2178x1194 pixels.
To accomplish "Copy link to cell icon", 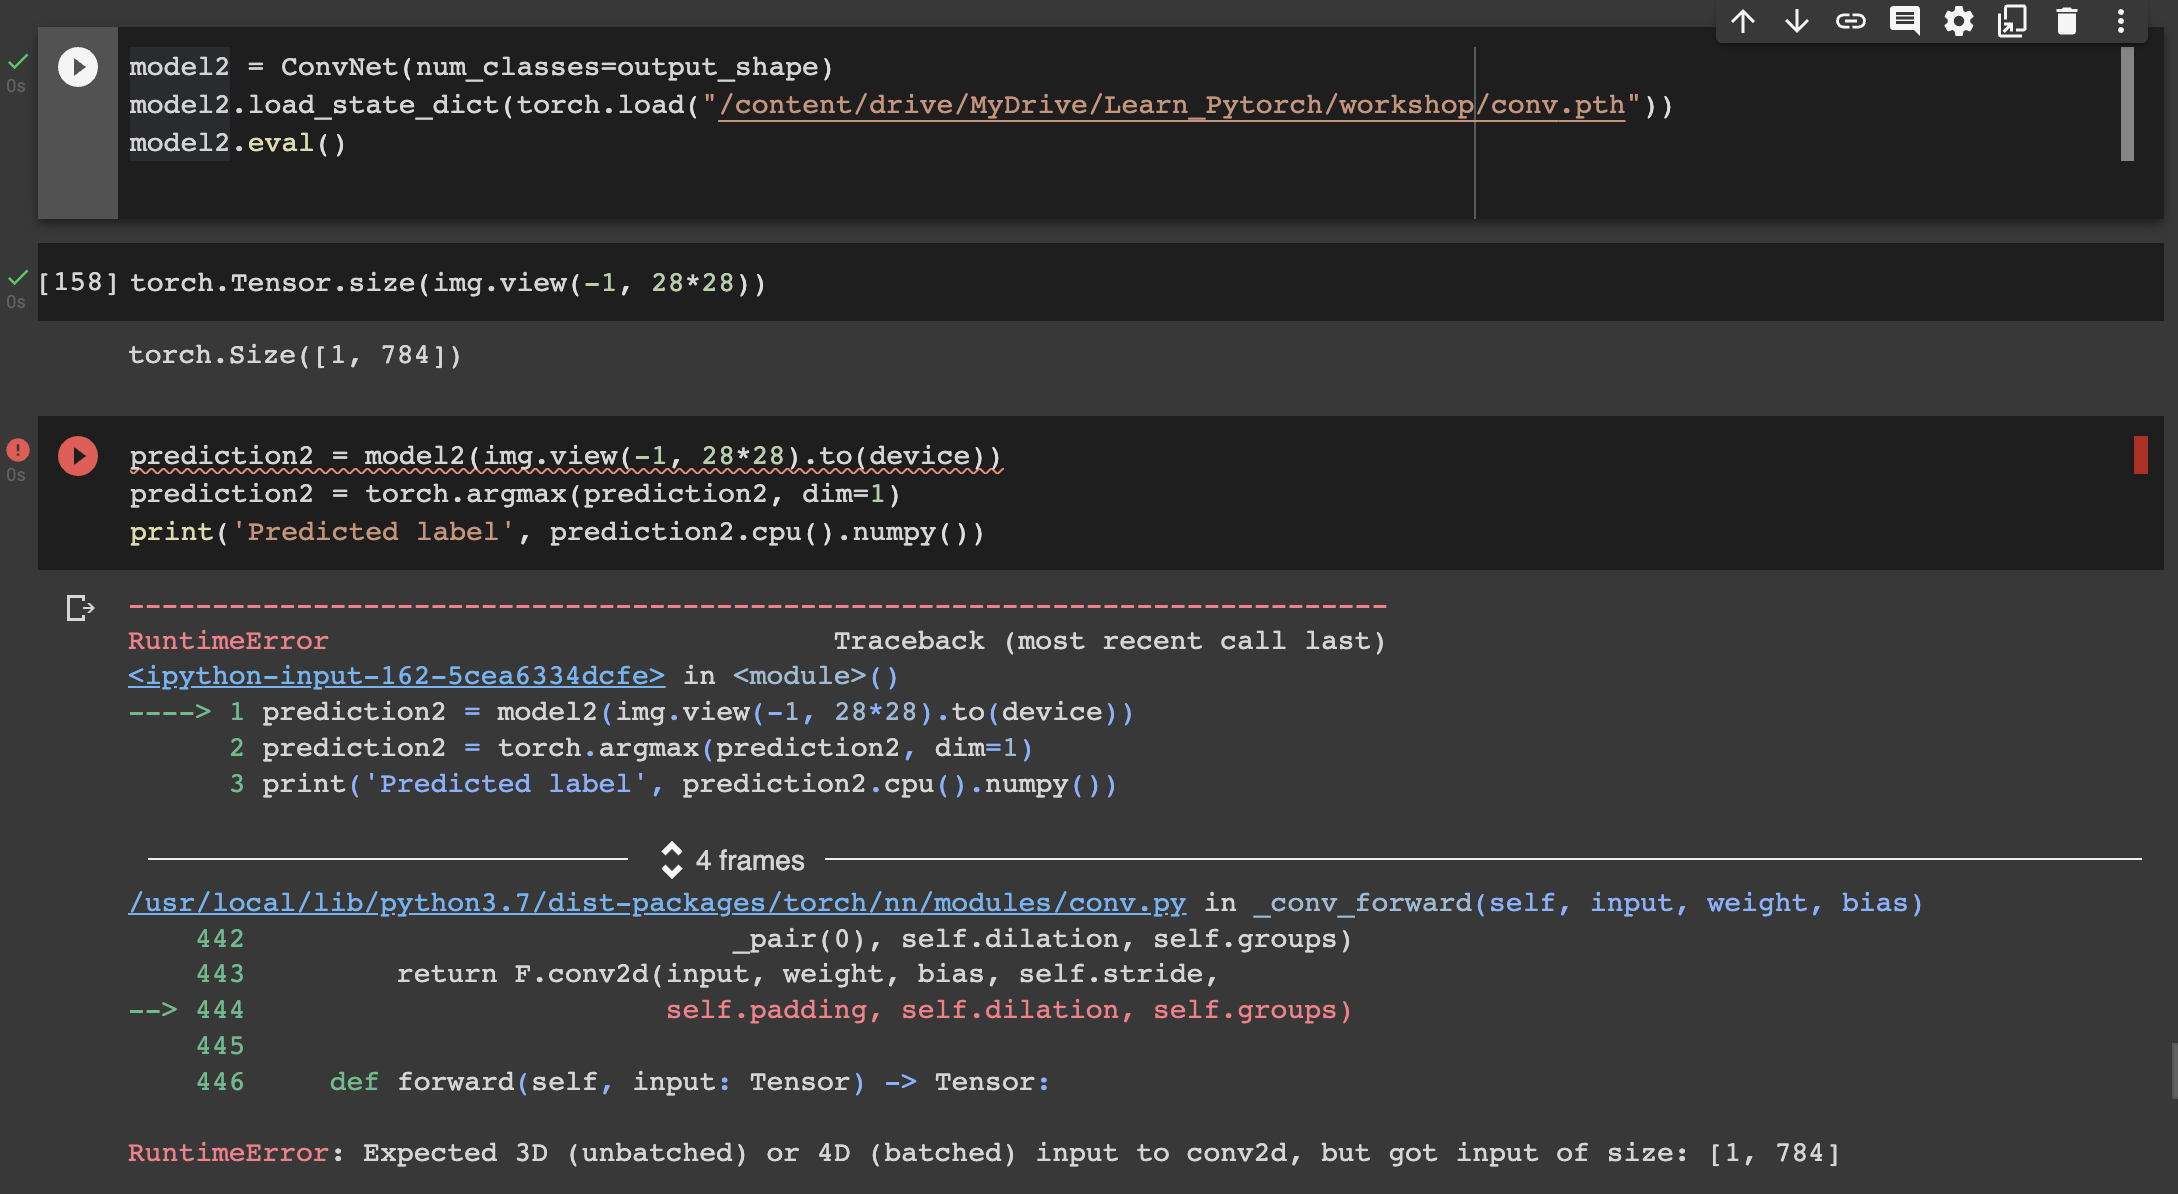I will [x=1851, y=21].
